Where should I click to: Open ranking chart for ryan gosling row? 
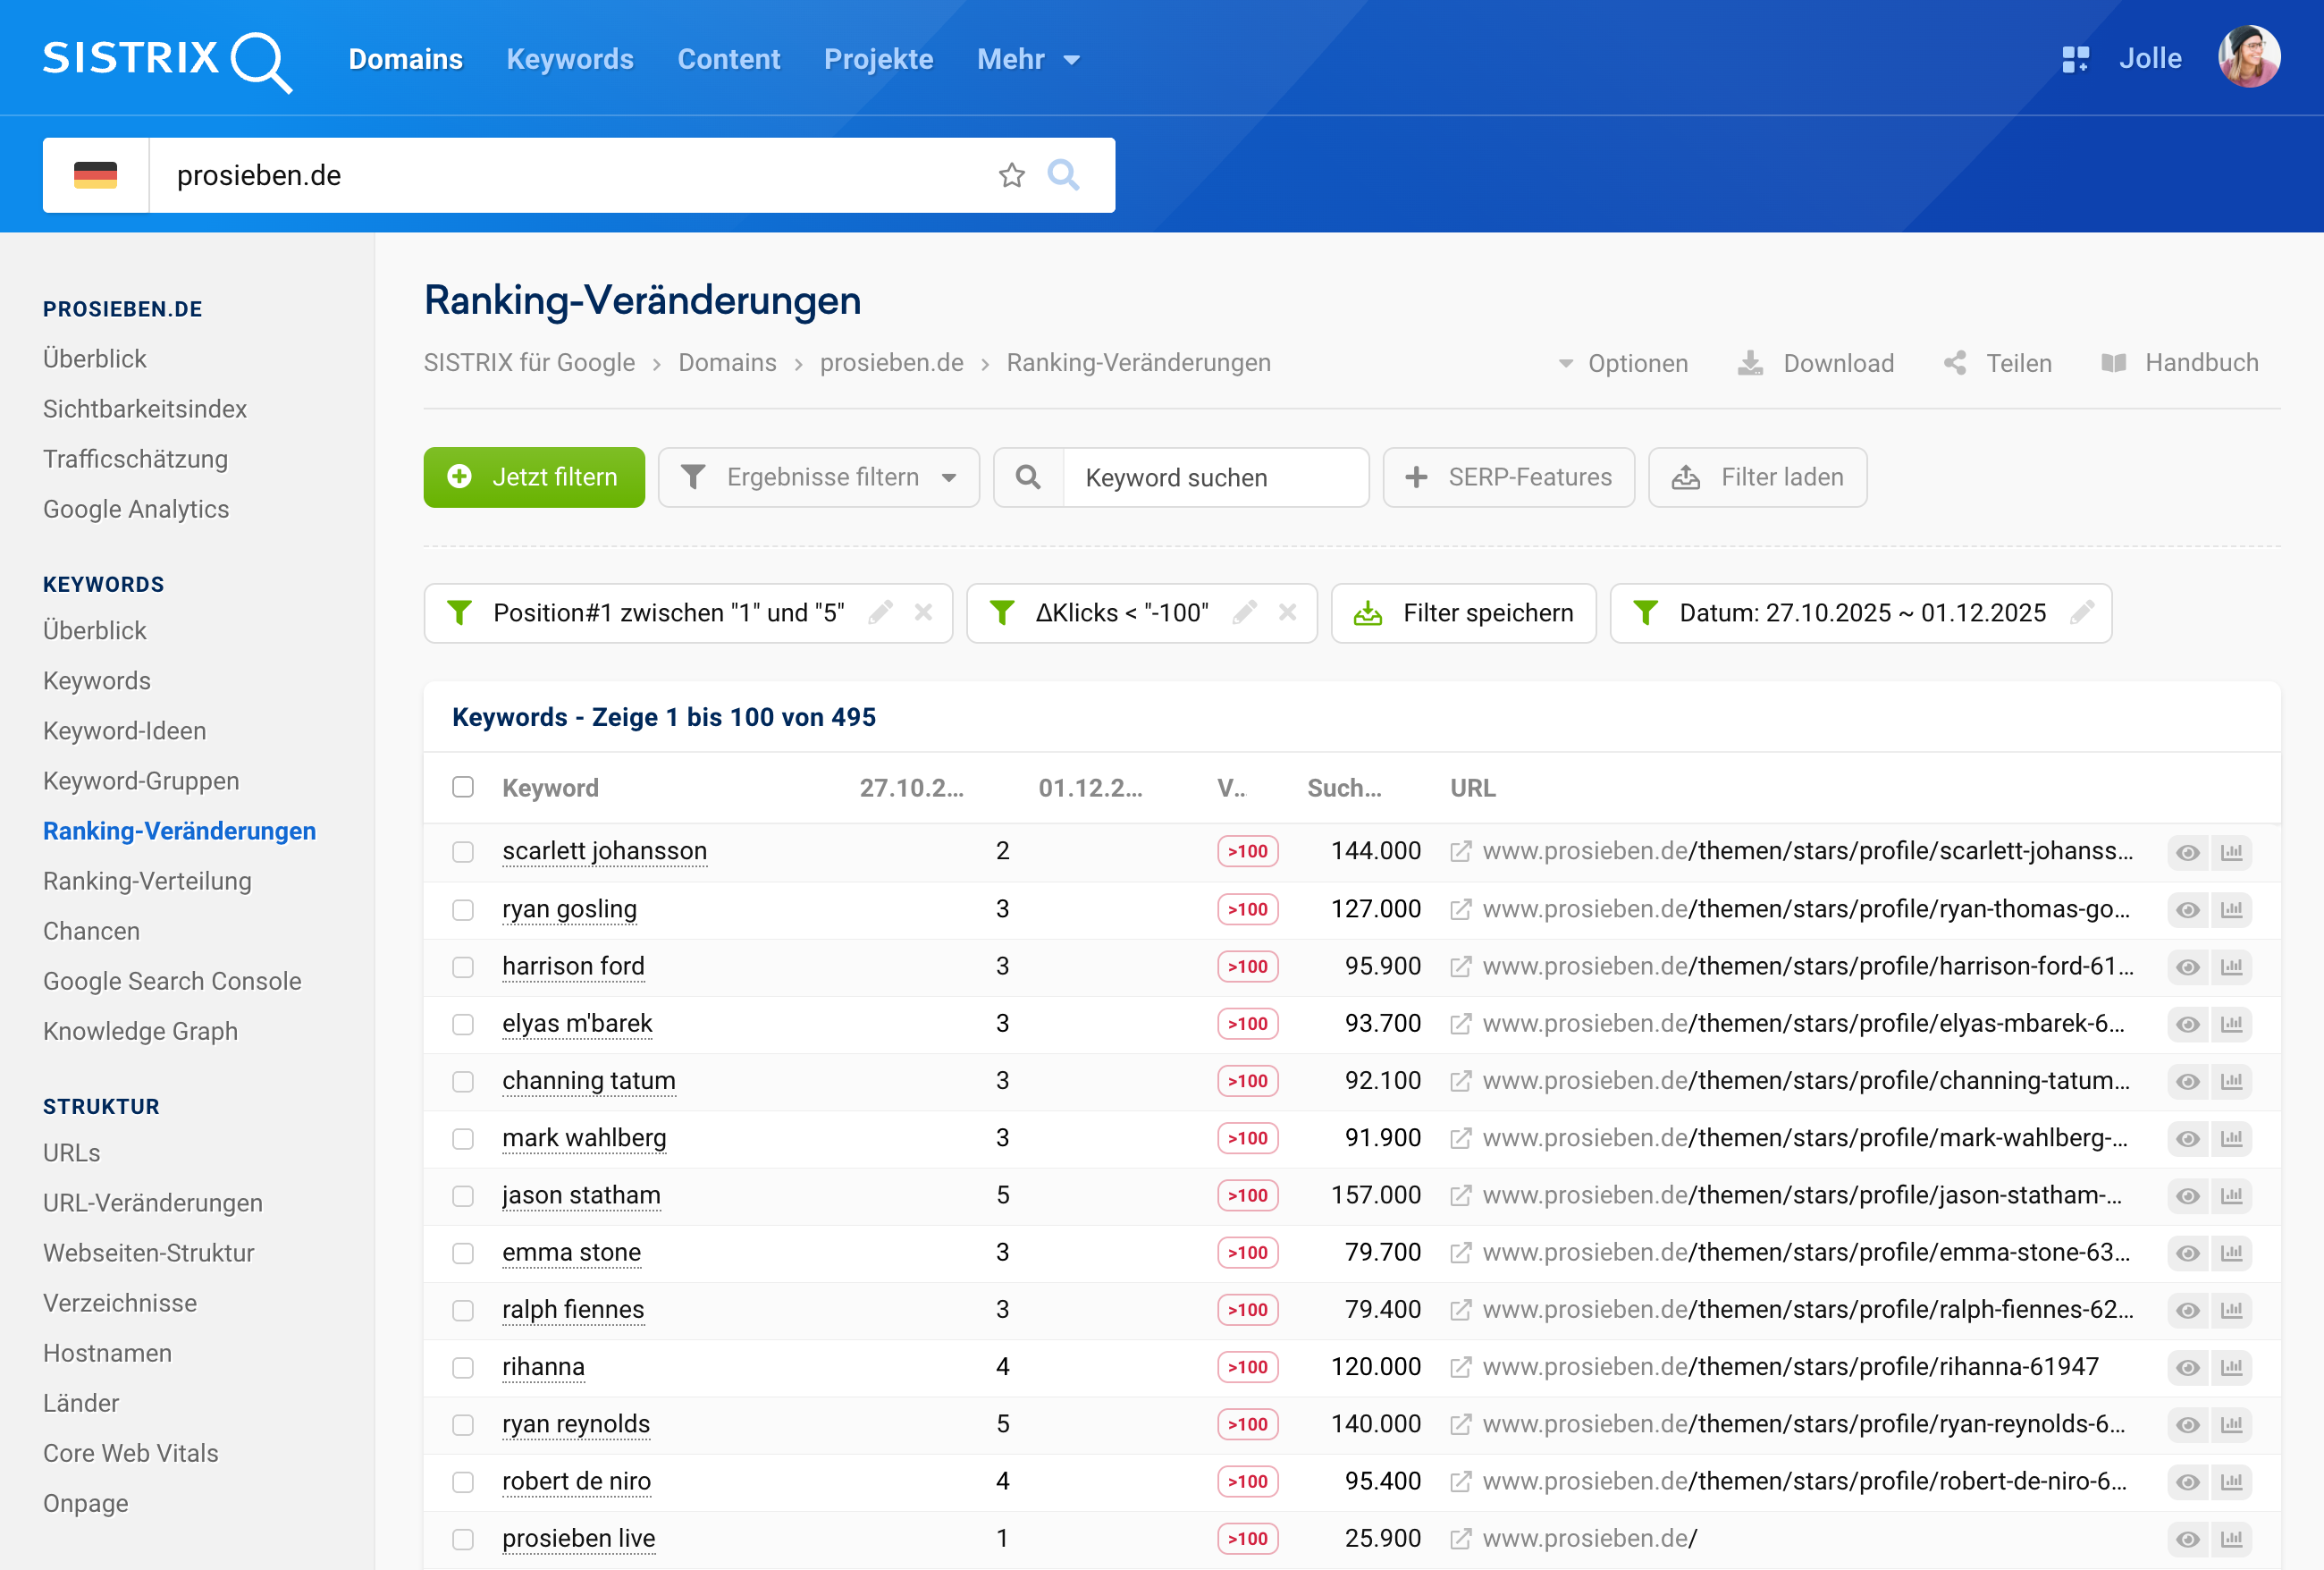2234,910
